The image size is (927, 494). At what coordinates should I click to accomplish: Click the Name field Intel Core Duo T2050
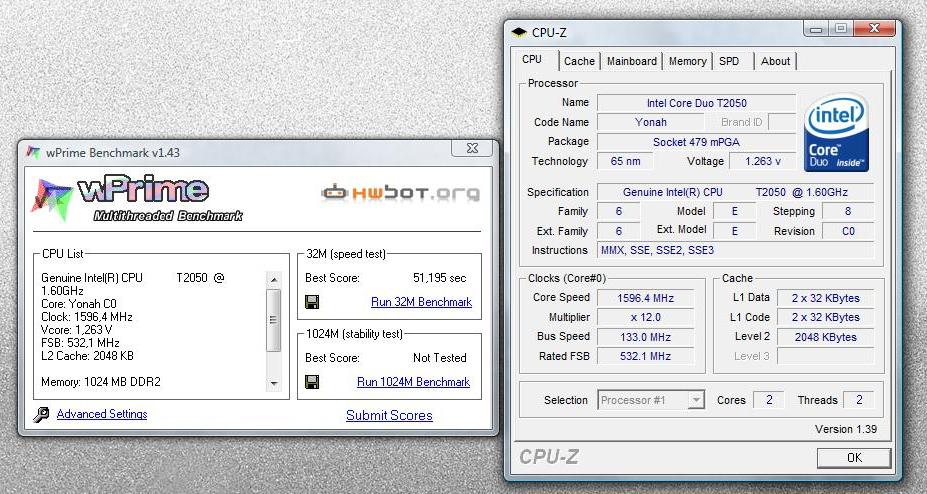click(x=696, y=103)
